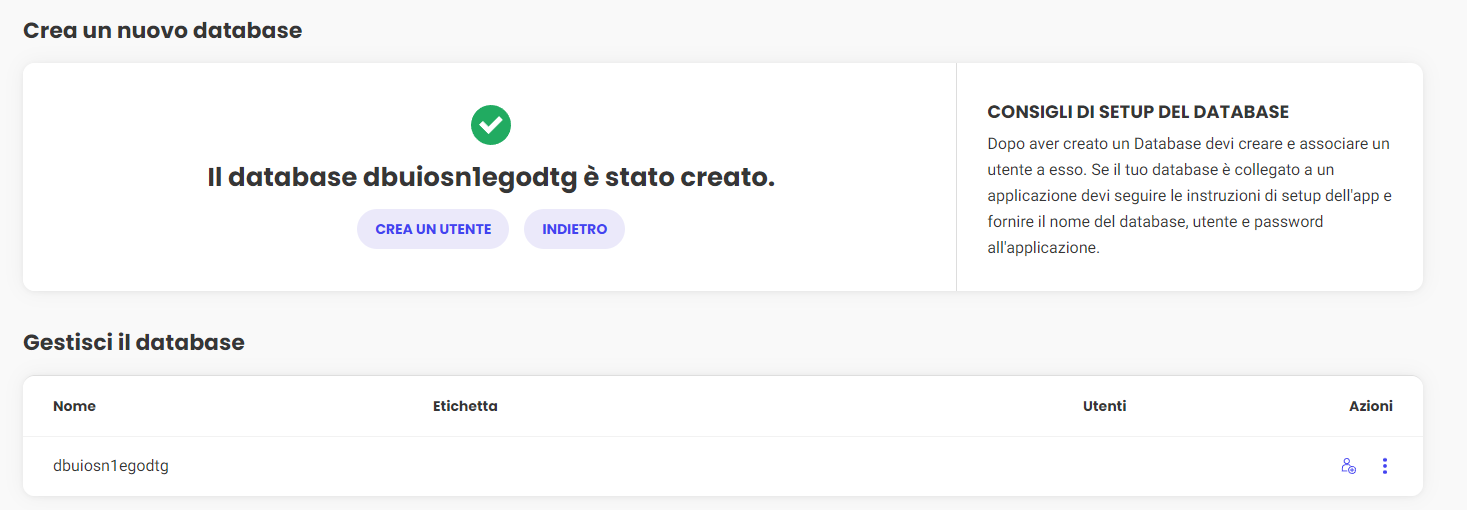Image resolution: width=1467 pixels, height=510 pixels.
Task: Click the word 'password' in setup tips
Action: point(1290,222)
